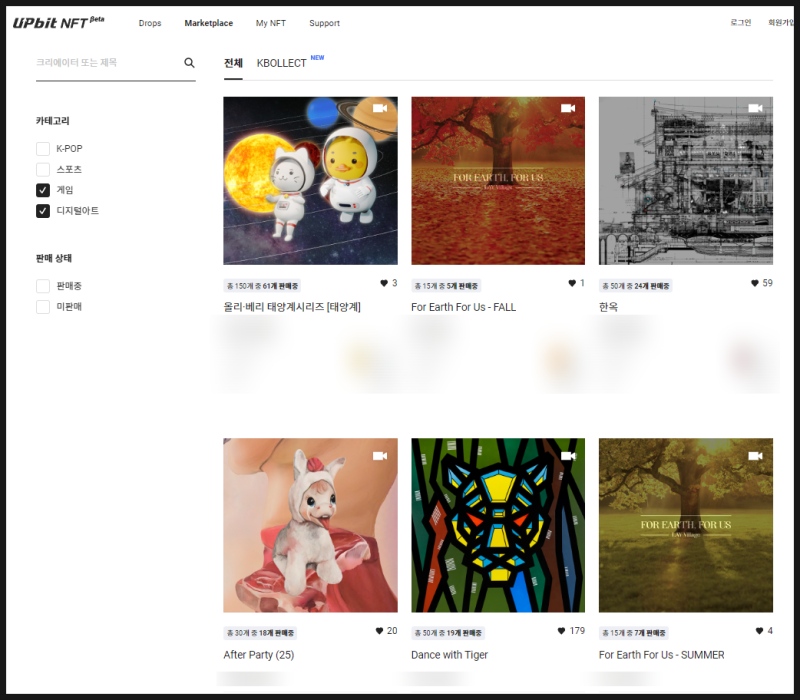Open the Drops menu
Image resolution: width=800 pixels, height=700 pixels.
(x=150, y=23)
